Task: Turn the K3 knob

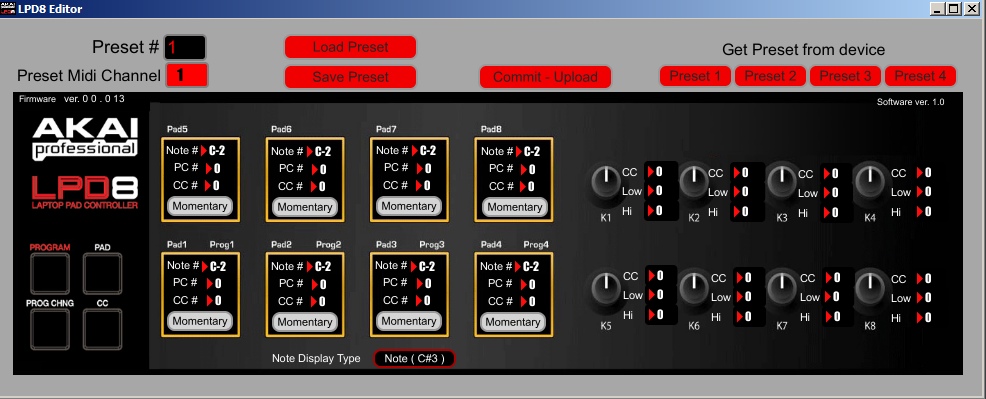Action: [782, 182]
